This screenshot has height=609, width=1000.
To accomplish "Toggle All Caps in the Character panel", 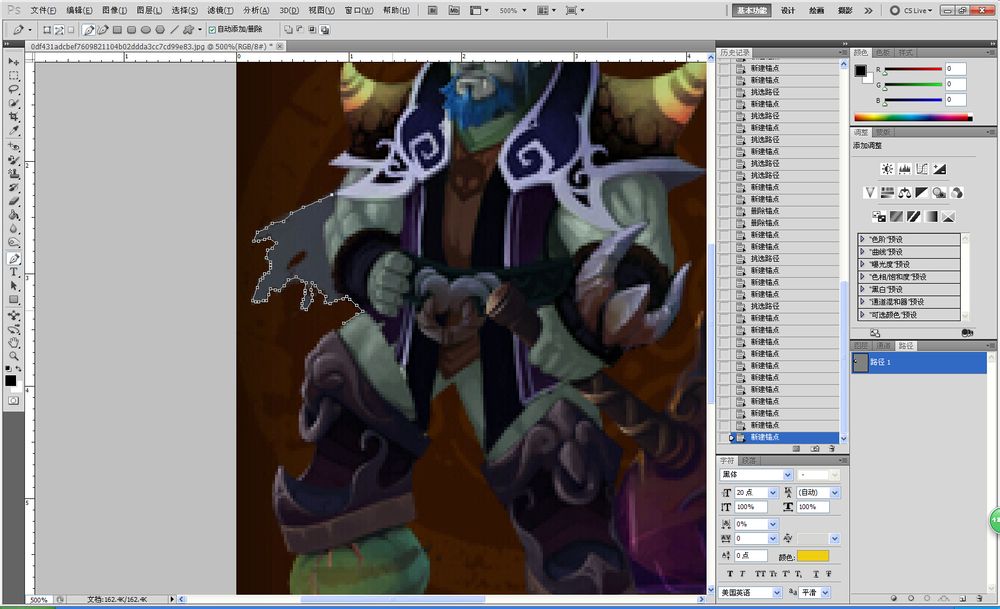I will [760, 574].
